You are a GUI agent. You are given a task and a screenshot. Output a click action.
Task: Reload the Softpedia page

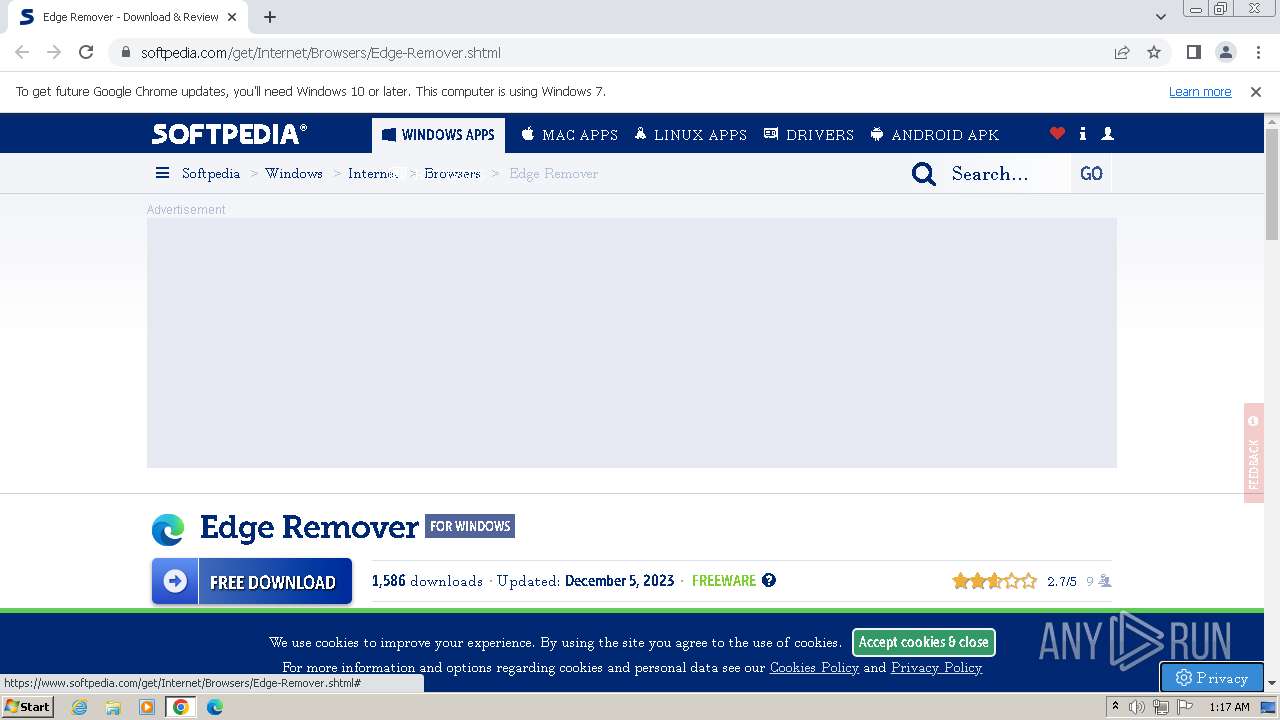[86, 53]
